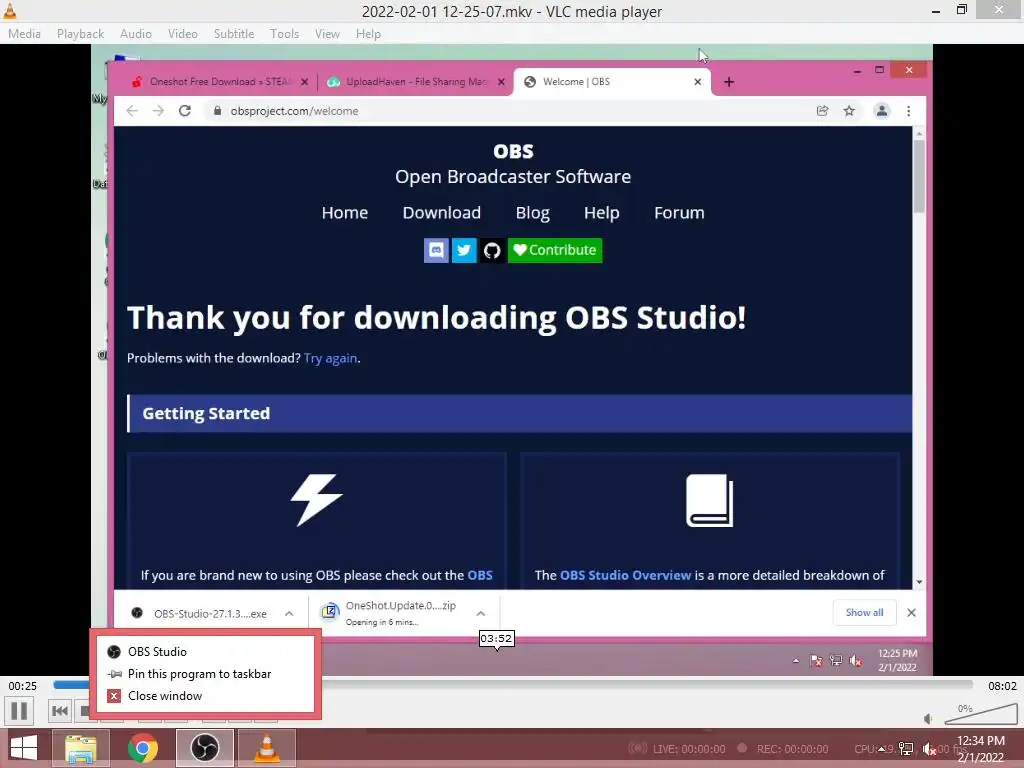1024x768 pixels.
Task: Click the previous media button in VLC
Action: pyautogui.click(x=59, y=711)
